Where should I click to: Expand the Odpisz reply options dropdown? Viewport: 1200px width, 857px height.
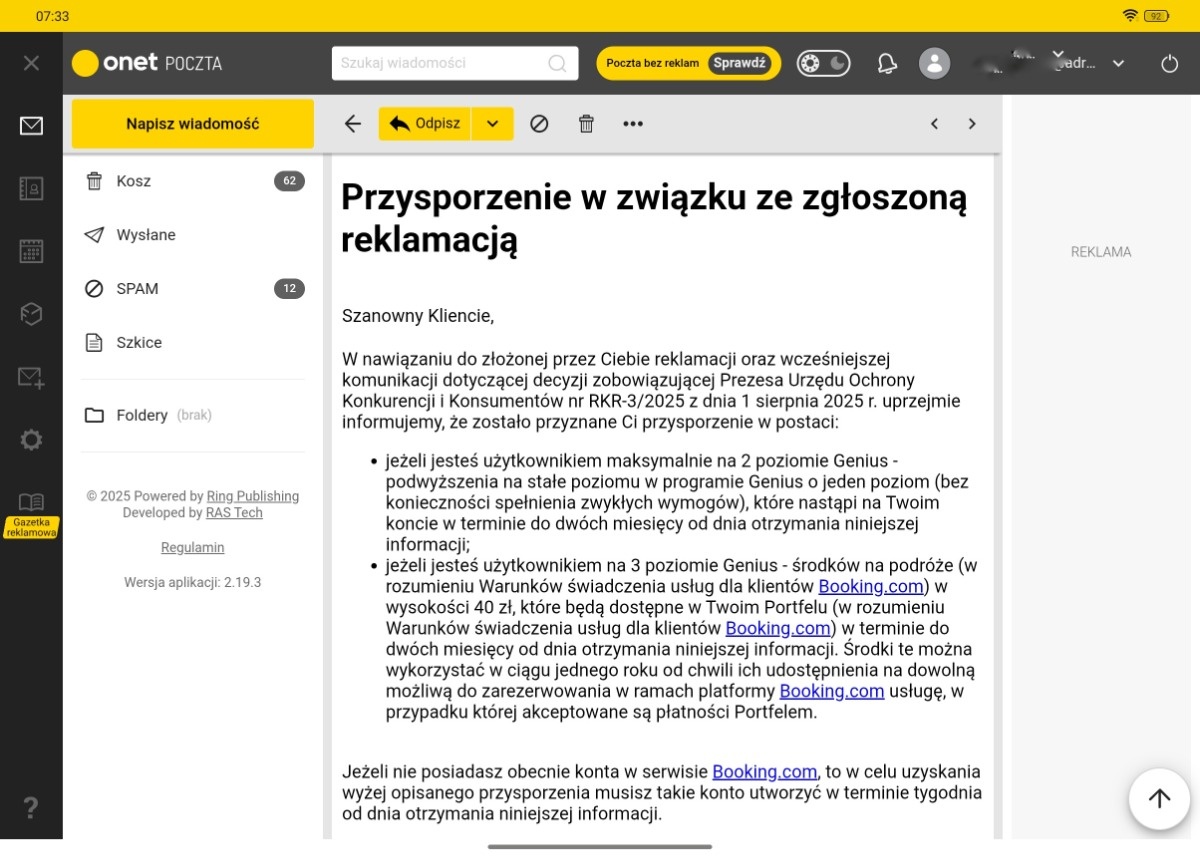[x=492, y=124]
